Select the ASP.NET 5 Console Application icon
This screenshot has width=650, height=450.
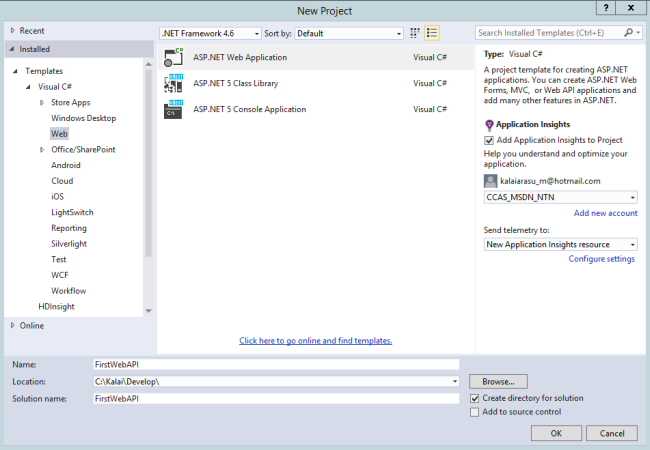173,109
